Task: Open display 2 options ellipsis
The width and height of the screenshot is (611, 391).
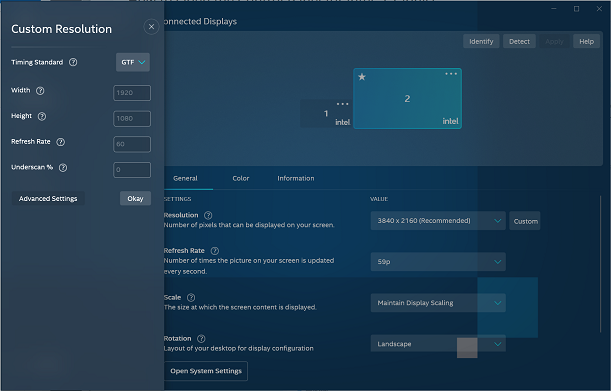Action: 451,74
